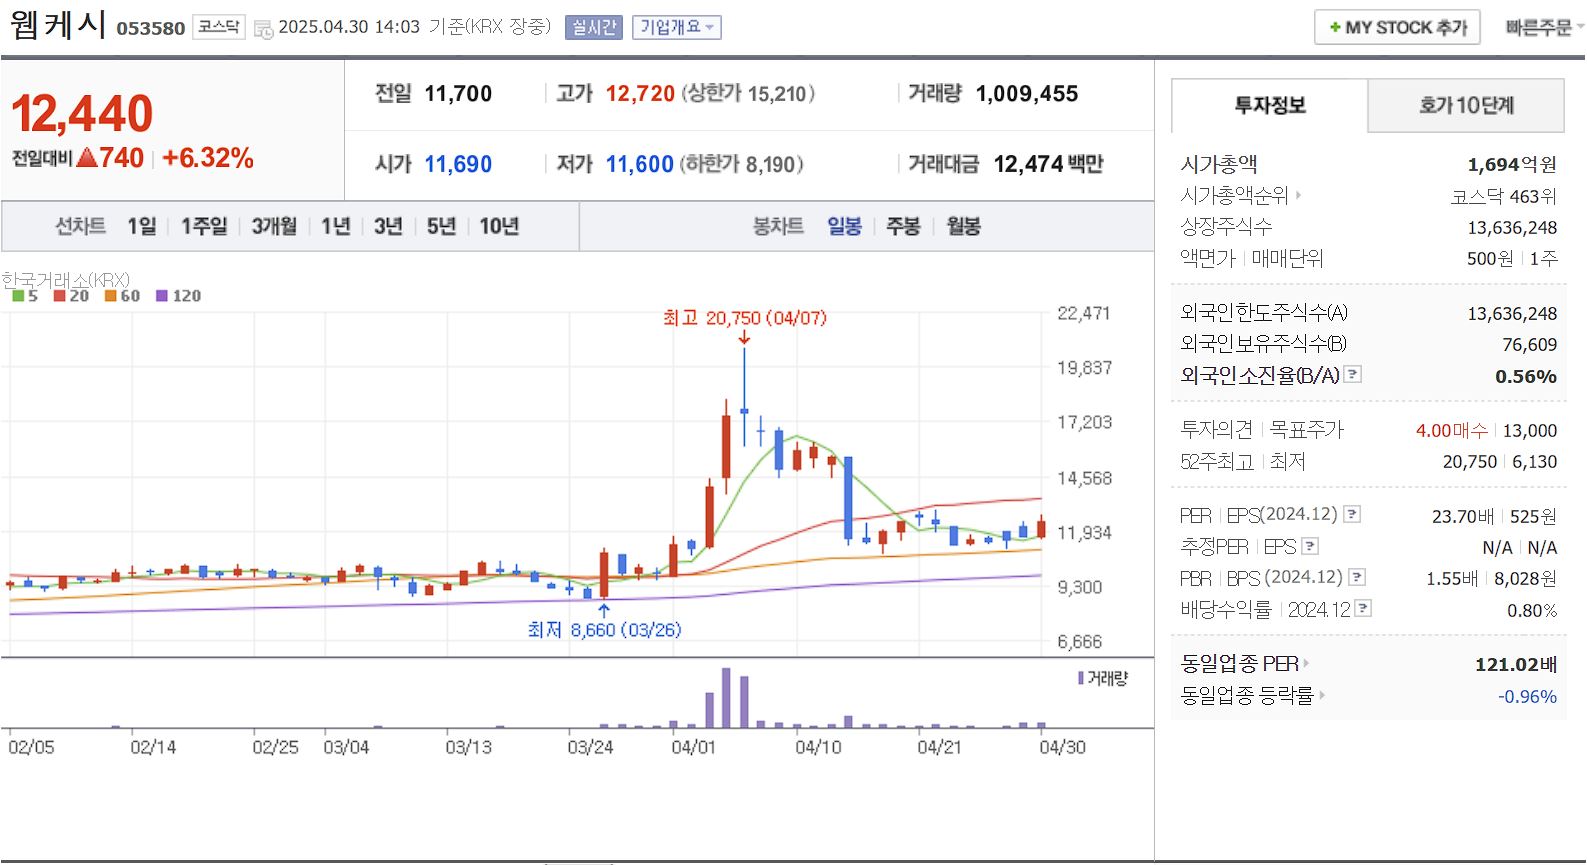The height and width of the screenshot is (865, 1587).
Task: Click the 거래량 volume legend marker
Action: (1081, 678)
